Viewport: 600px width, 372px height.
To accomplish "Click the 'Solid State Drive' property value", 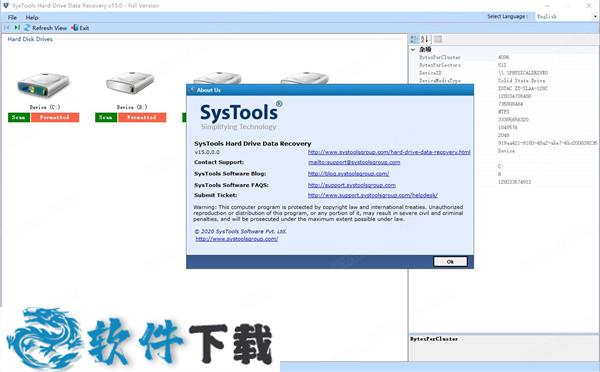I will point(521,81).
